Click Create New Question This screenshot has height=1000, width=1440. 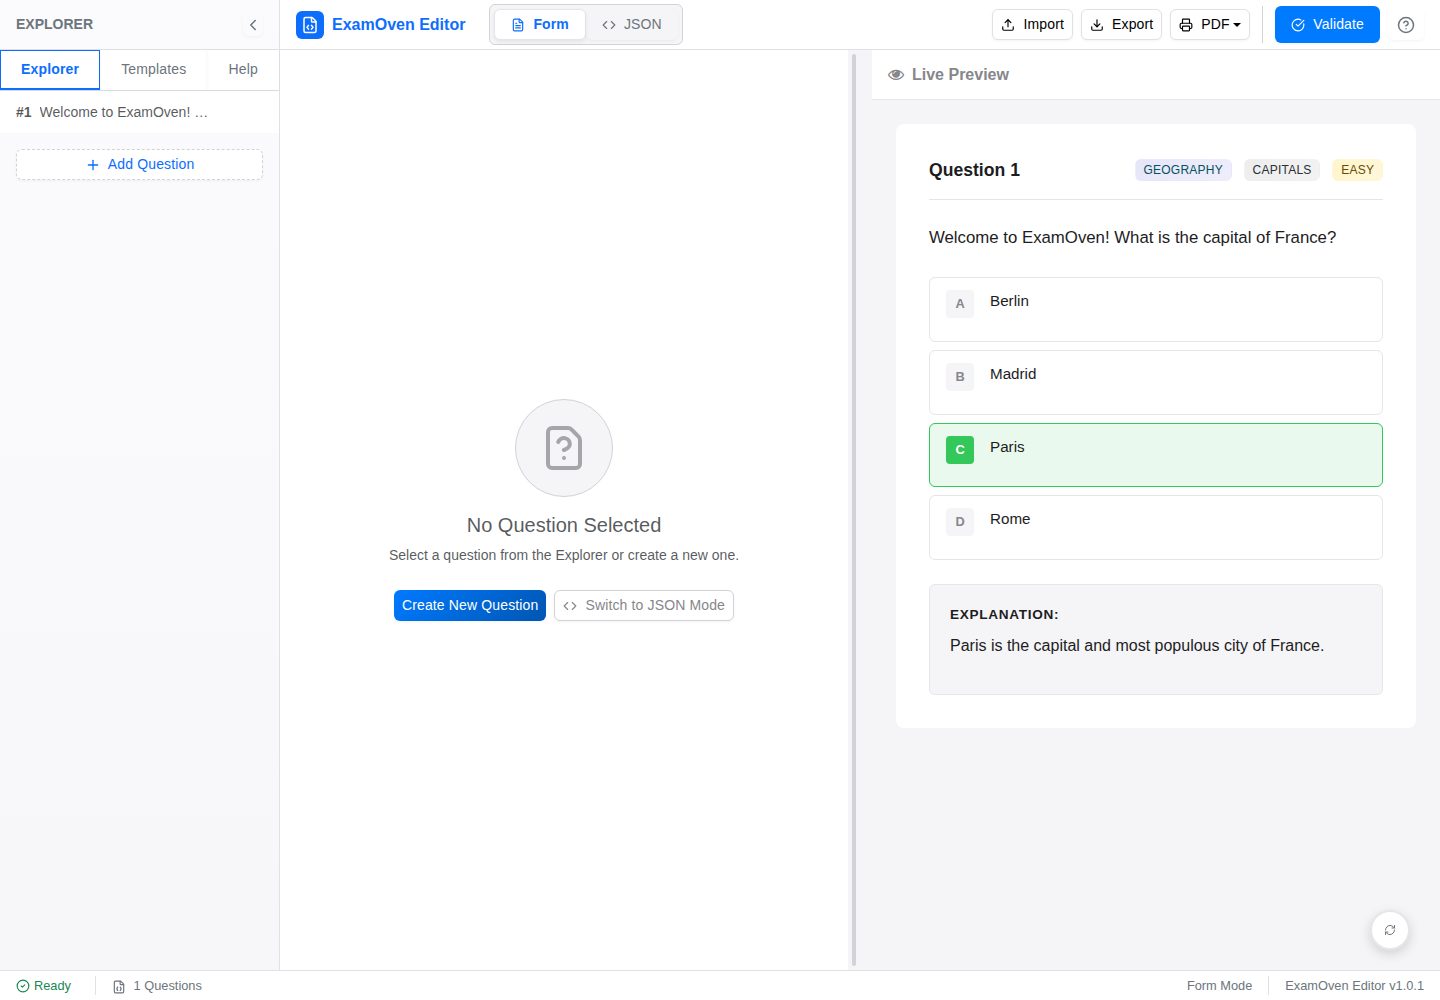[470, 605]
